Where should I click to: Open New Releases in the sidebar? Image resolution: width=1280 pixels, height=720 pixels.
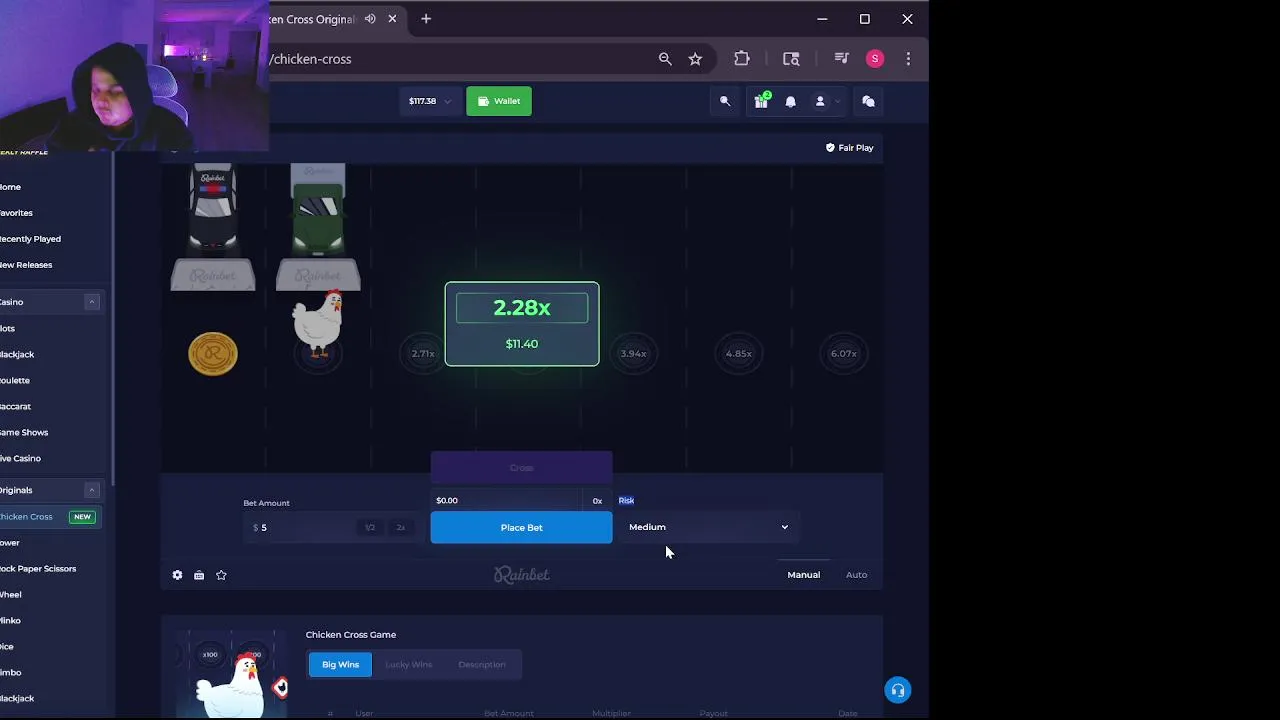[x=26, y=265]
